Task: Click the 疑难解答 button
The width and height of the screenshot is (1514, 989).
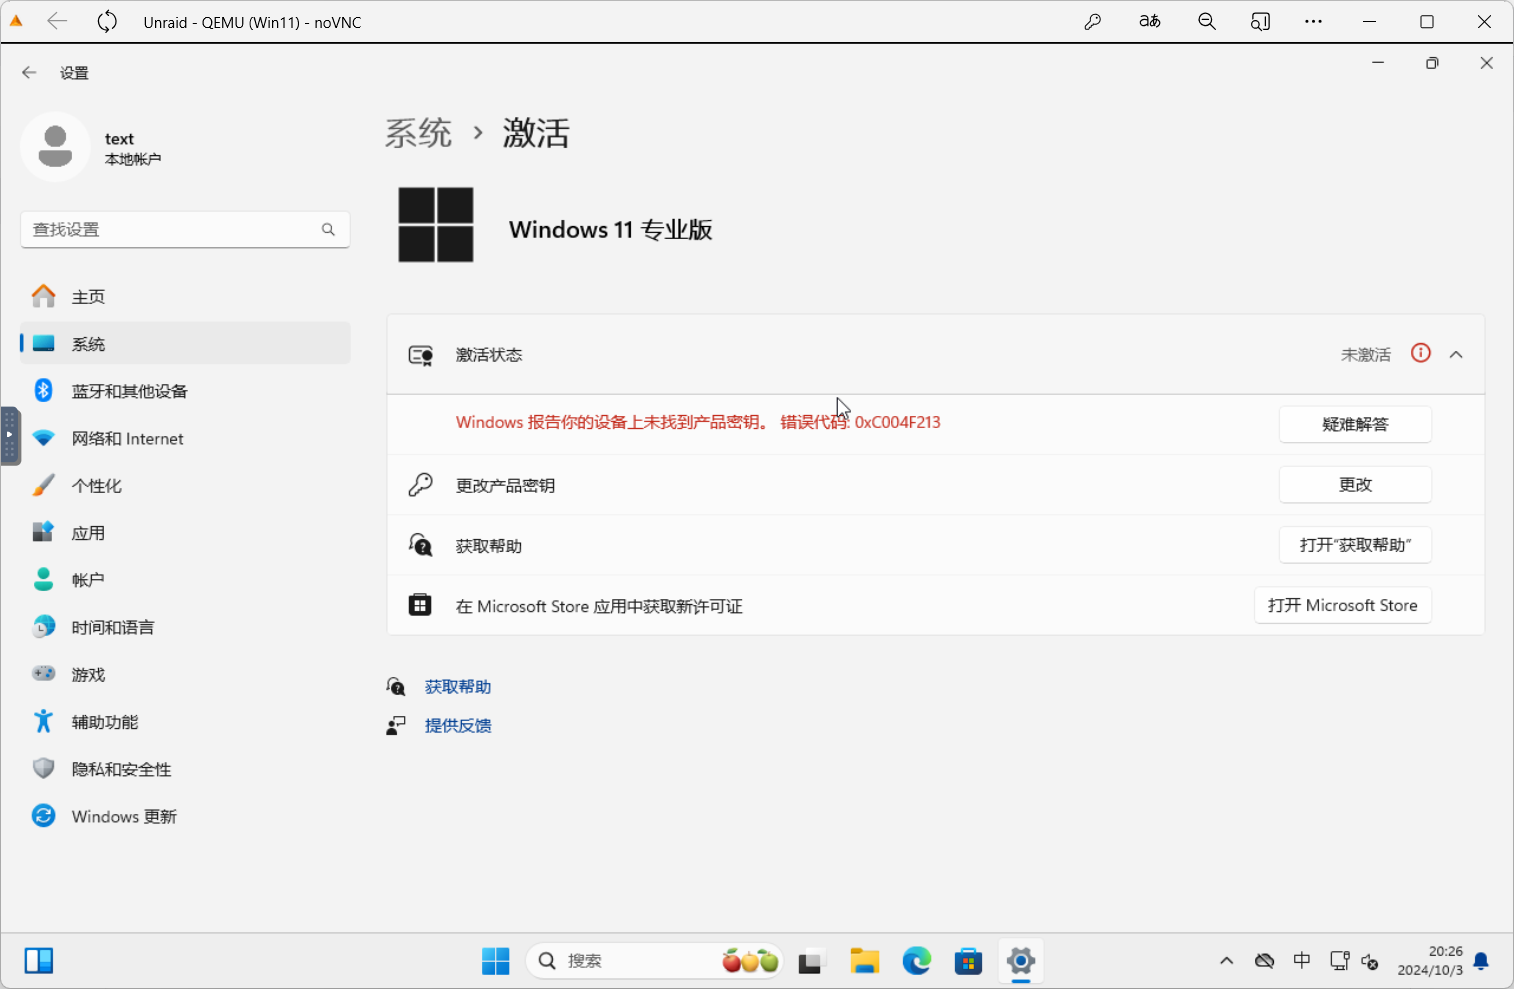Action: [x=1355, y=424]
